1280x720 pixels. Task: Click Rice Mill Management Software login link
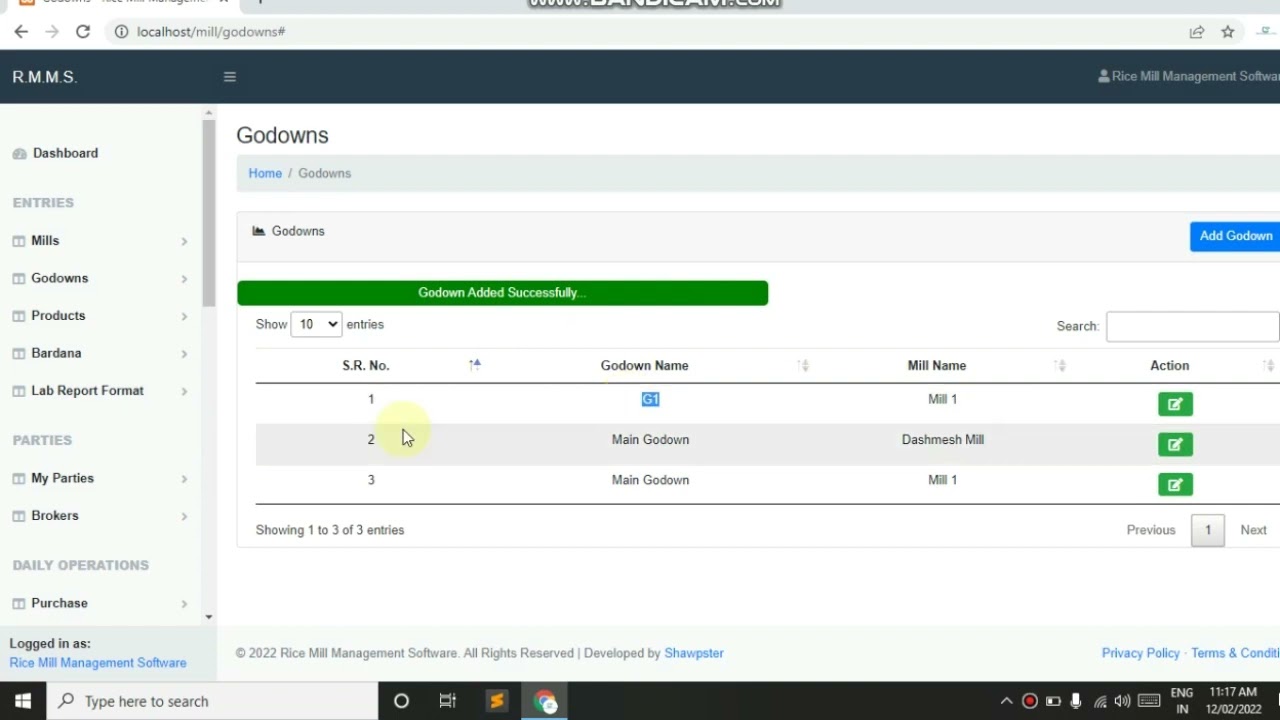pos(98,663)
